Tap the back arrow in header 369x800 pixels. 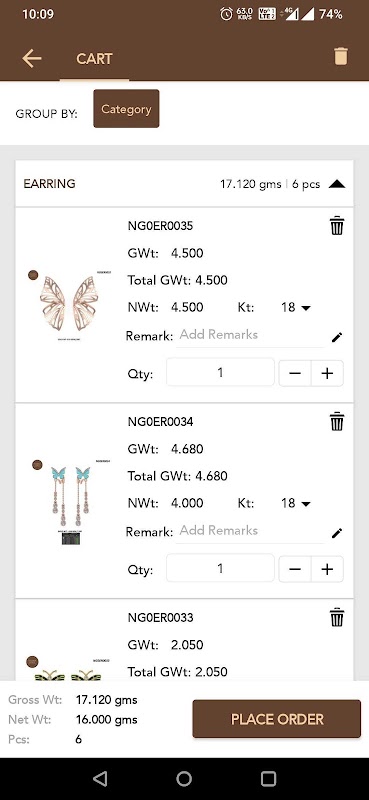click(32, 58)
